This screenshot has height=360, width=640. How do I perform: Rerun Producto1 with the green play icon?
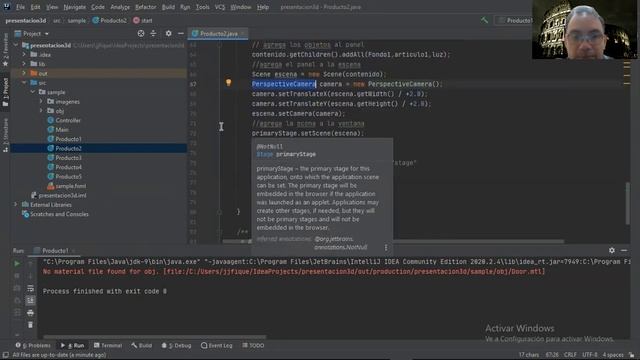[x=17, y=264]
